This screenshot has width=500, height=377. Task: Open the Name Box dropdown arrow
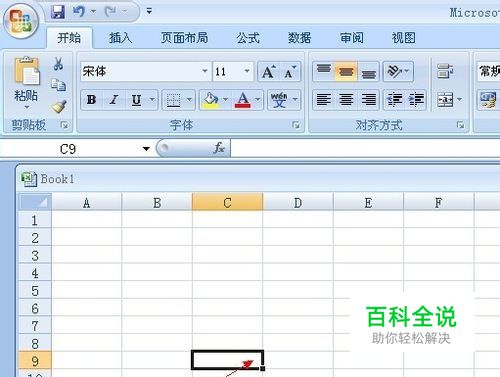coord(146,149)
